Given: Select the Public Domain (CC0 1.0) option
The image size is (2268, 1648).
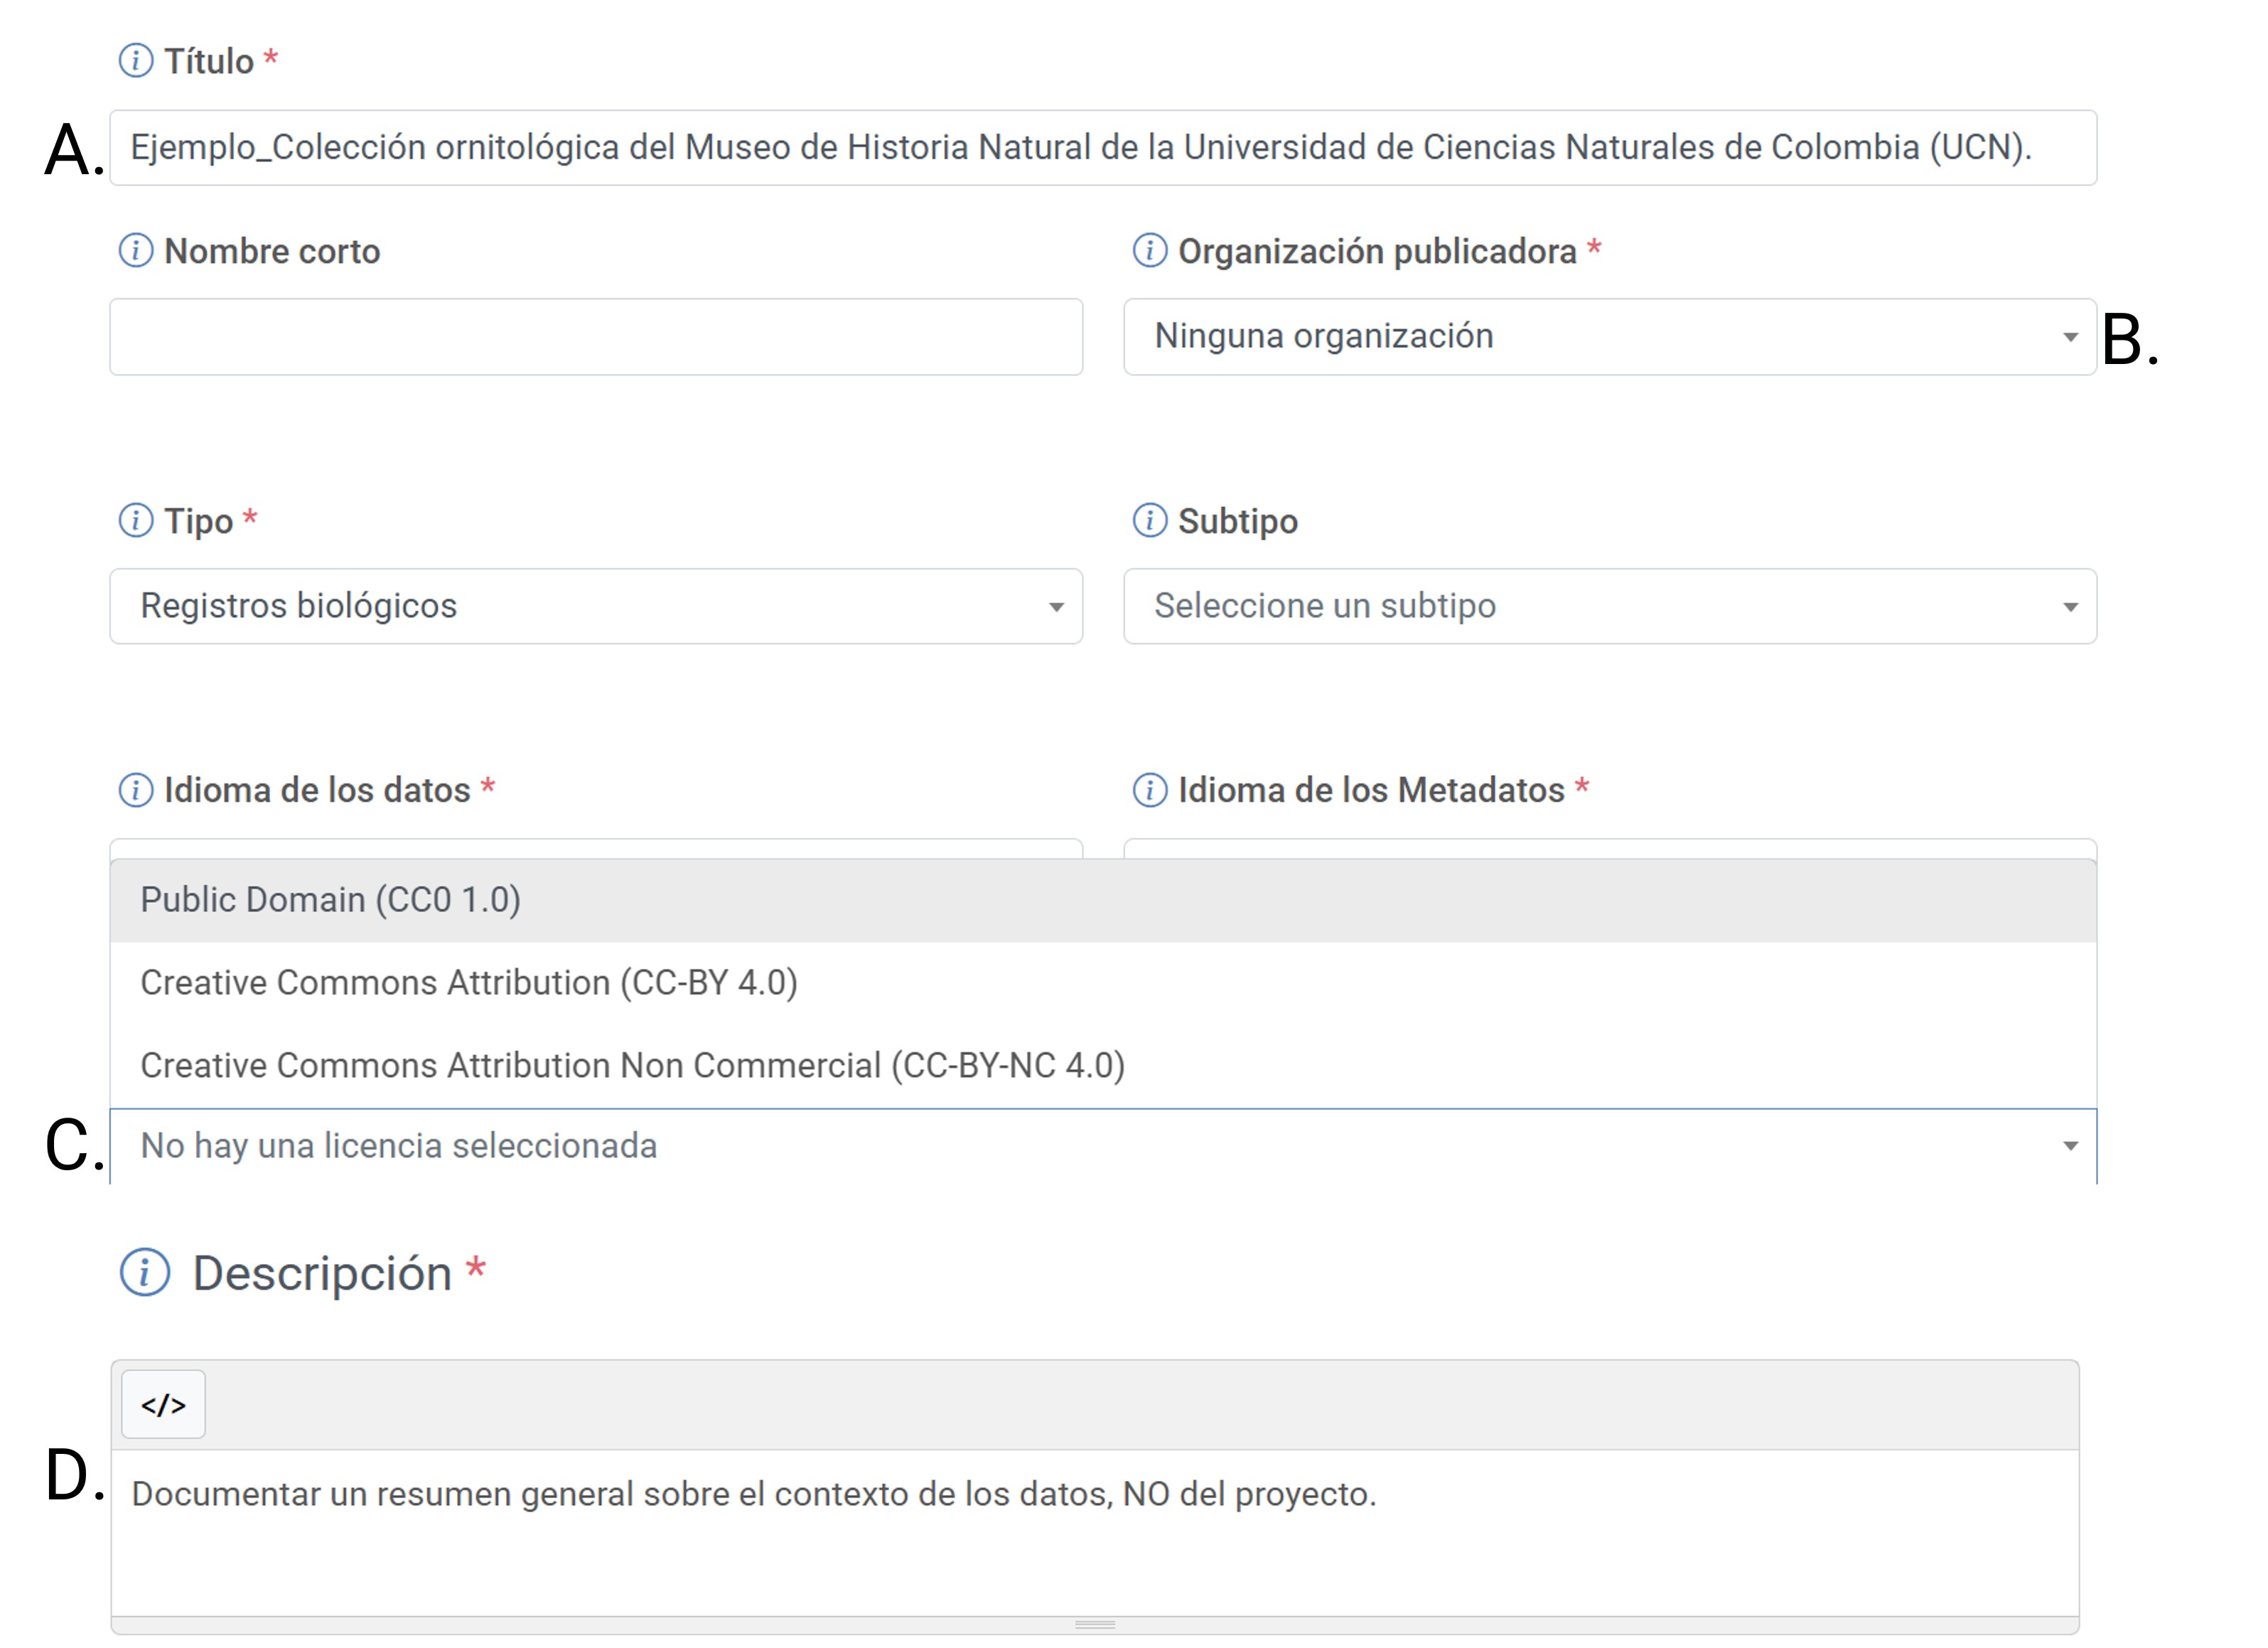Looking at the screenshot, I should [1103, 901].
